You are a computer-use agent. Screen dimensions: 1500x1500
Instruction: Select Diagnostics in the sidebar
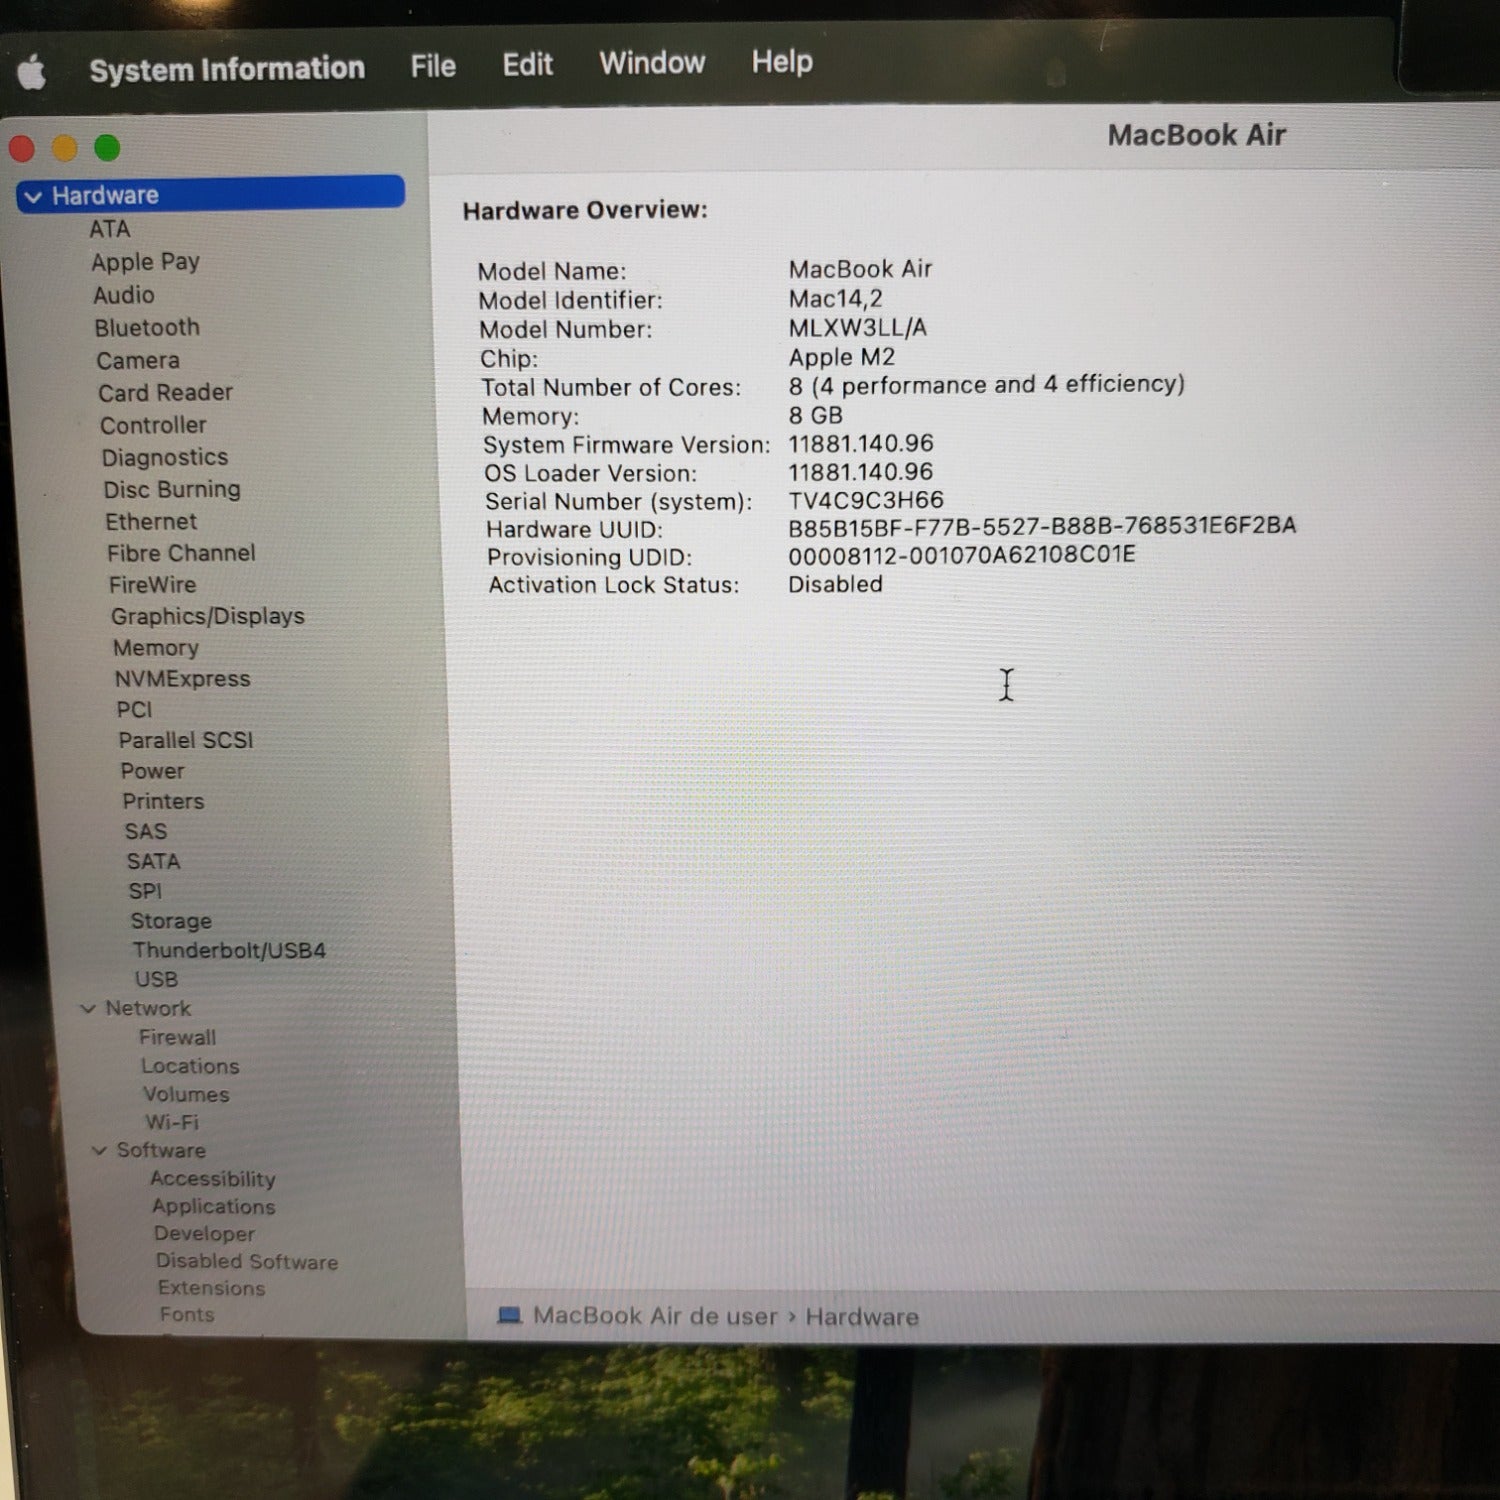point(165,458)
